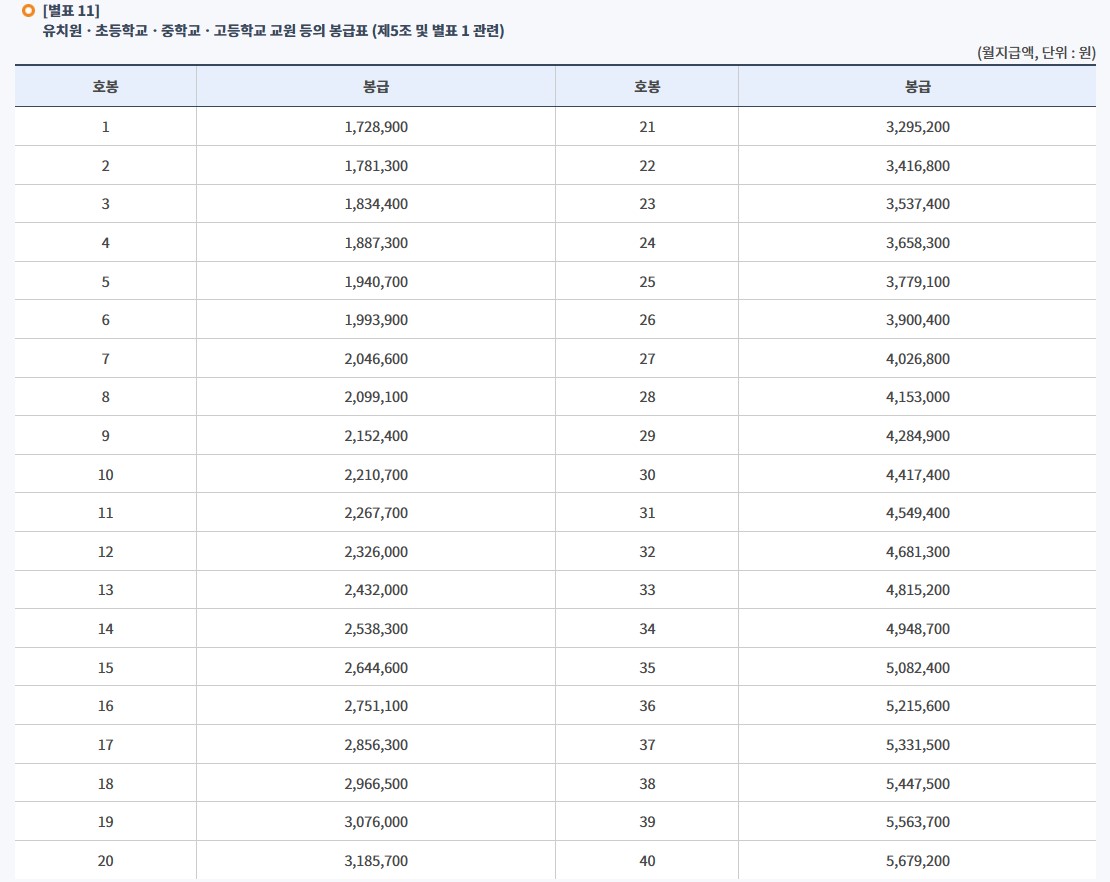
Task: Select salary cell 3,658,300
Action: [x=917, y=243]
